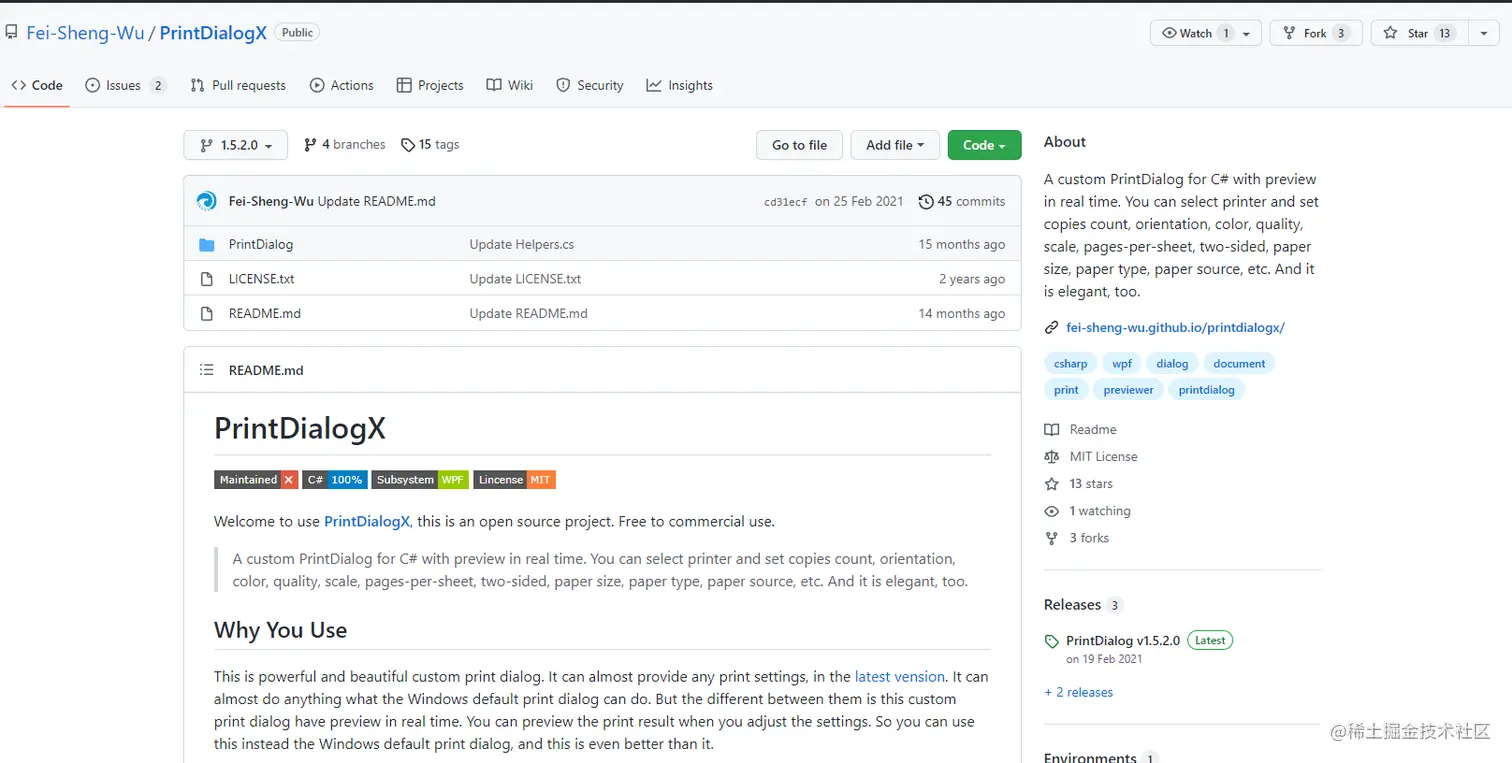1512x763 pixels.
Task: Click the Public visibility label
Action: pyautogui.click(x=297, y=33)
